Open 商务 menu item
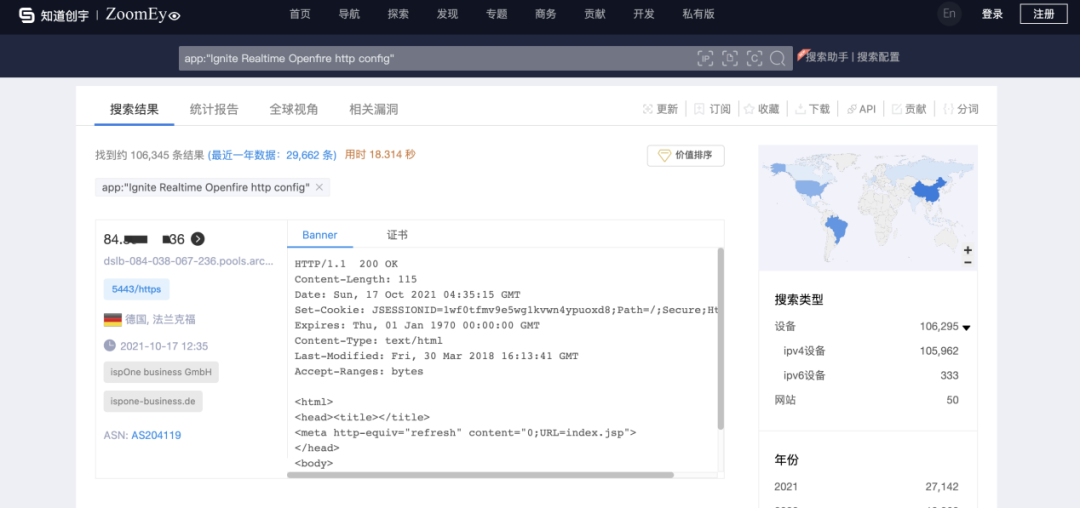 pos(546,14)
